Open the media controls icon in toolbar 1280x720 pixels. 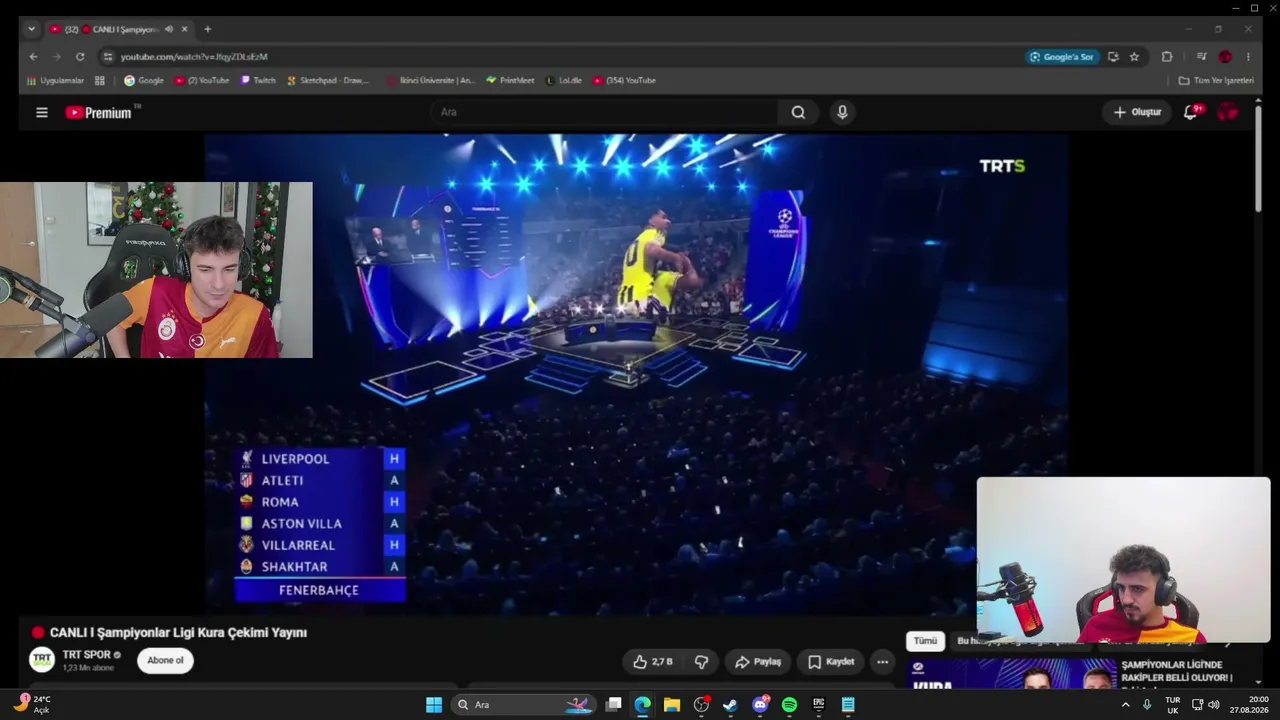pyautogui.click(x=1201, y=57)
